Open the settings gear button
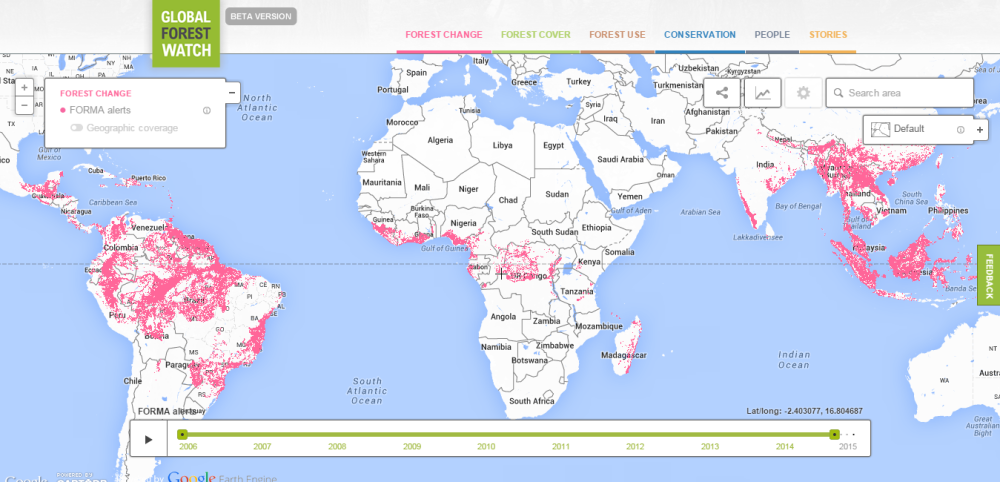The width and height of the screenshot is (1000, 482). 804,93
